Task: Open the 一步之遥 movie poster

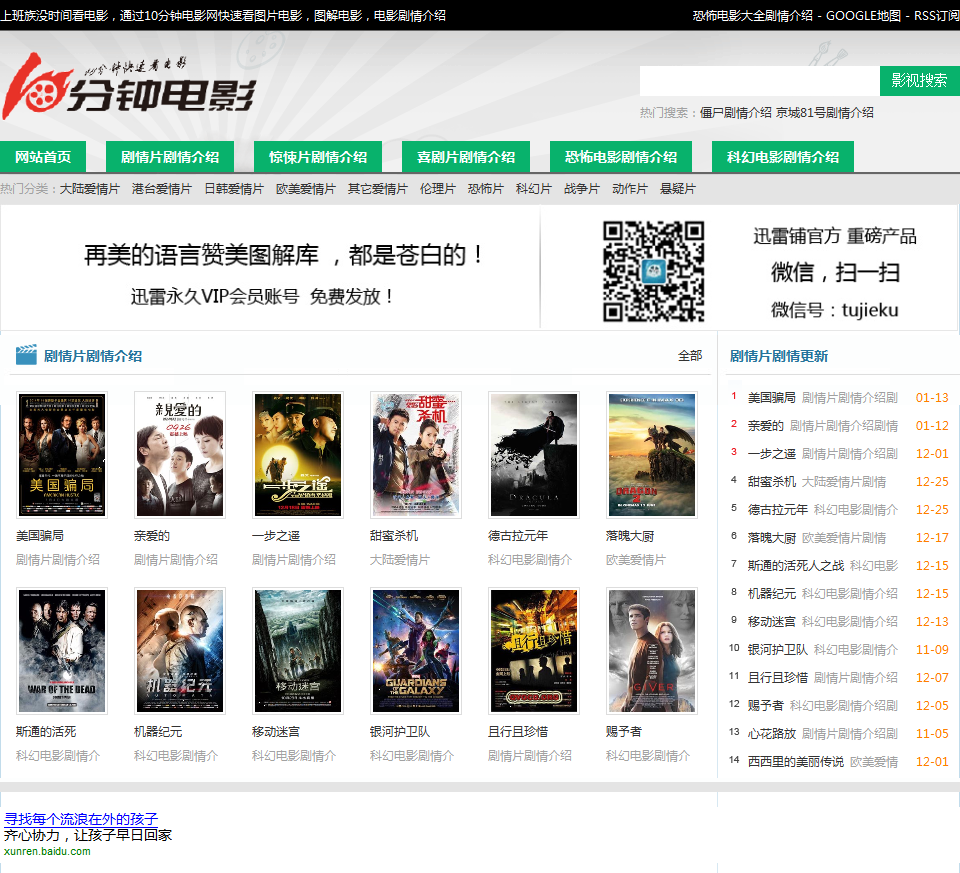Action: (x=298, y=455)
